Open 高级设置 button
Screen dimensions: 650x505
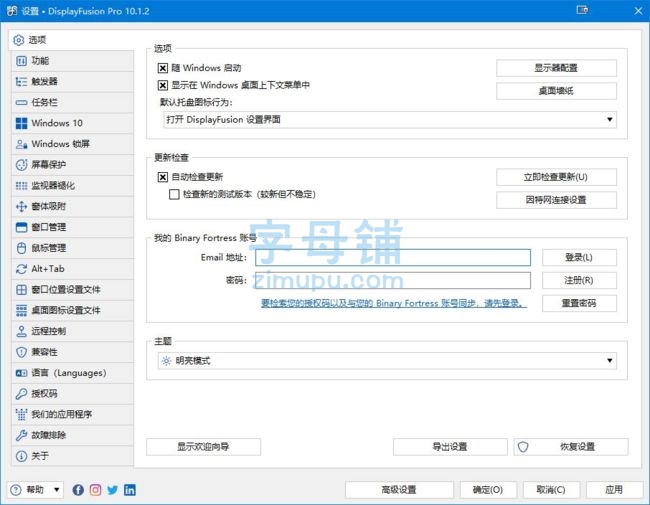pos(399,490)
